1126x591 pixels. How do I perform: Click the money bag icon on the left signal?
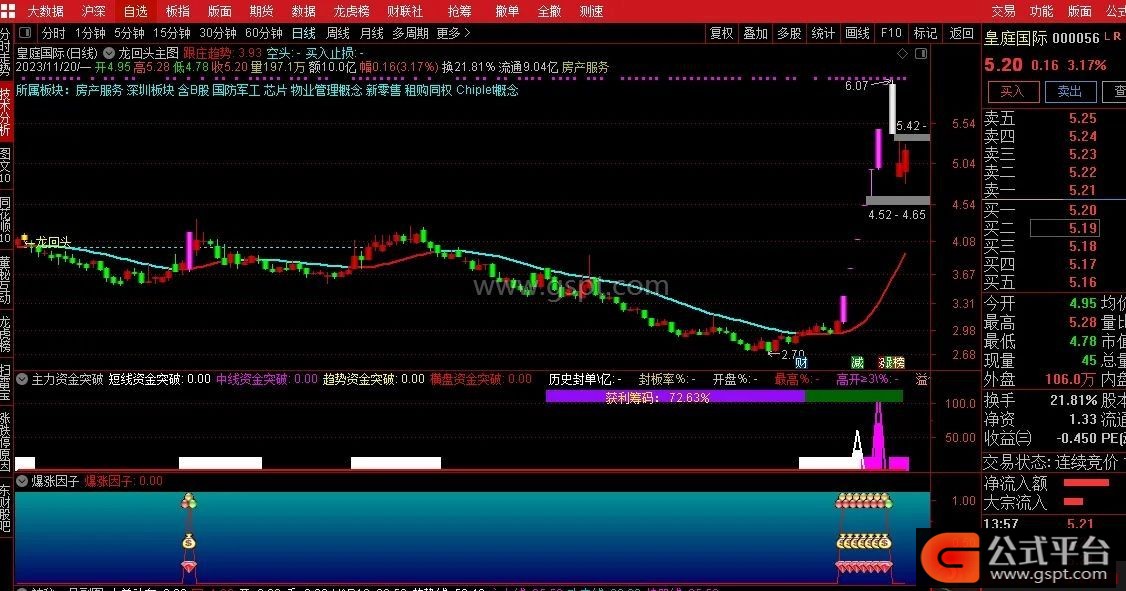click(188, 541)
